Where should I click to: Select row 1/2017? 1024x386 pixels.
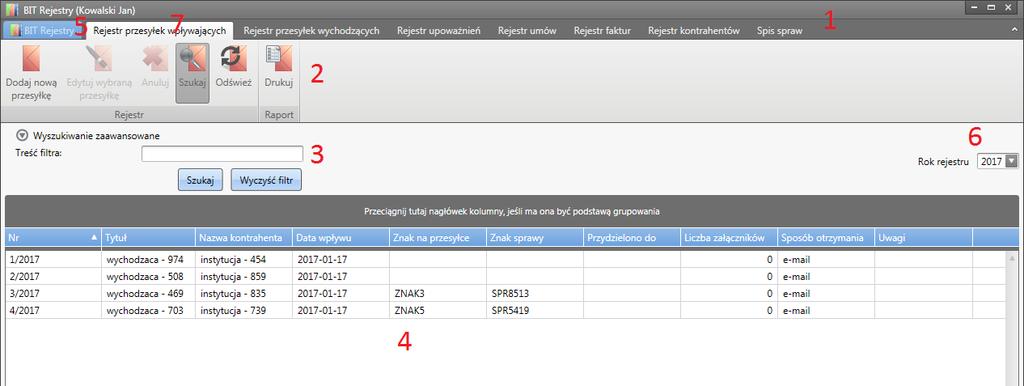tap(504, 259)
